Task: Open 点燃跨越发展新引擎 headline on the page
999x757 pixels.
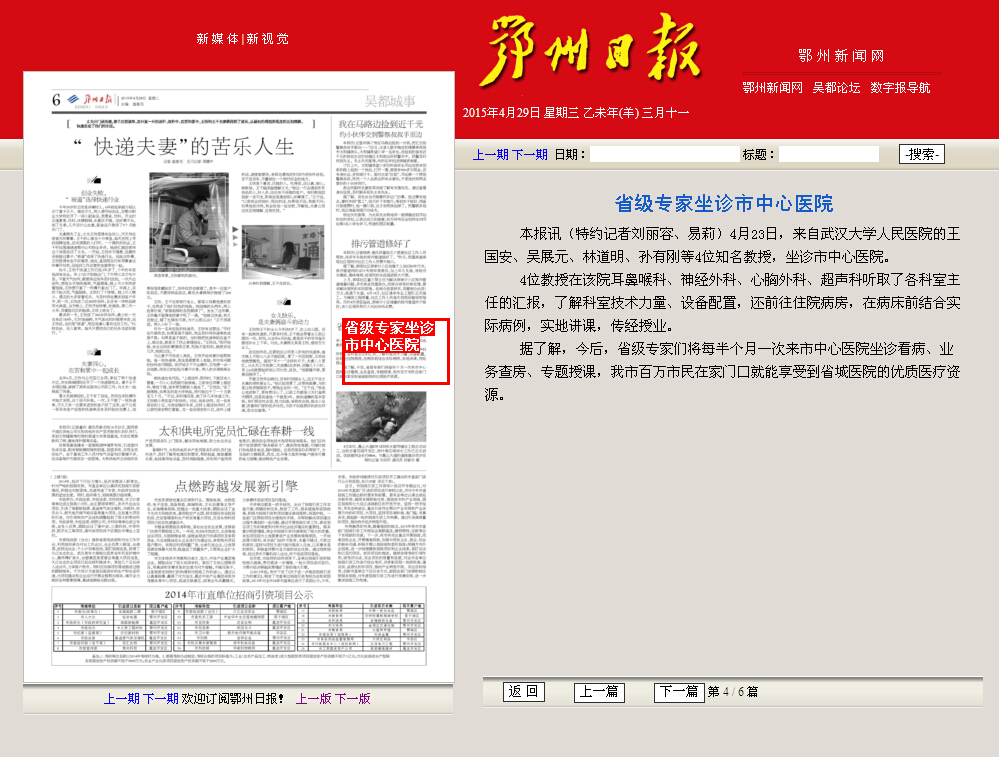Action: [236, 486]
